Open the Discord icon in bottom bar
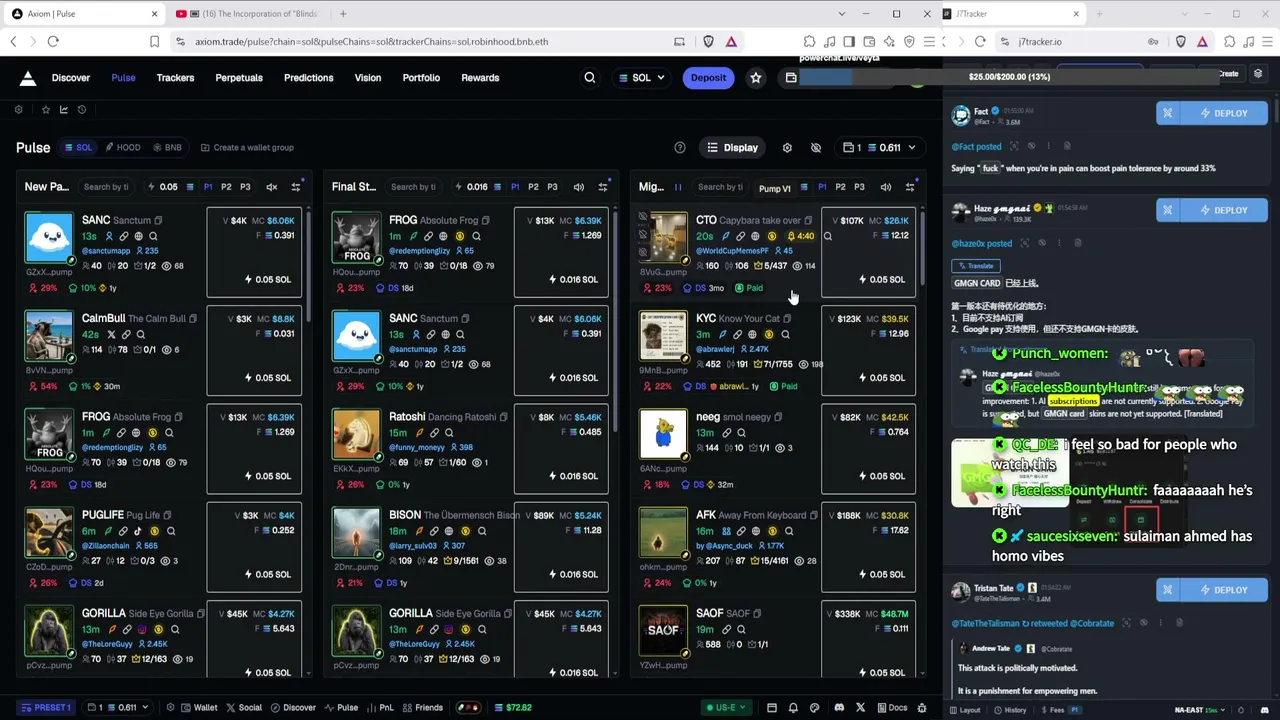The width and height of the screenshot is (1280, 720). 839,708
